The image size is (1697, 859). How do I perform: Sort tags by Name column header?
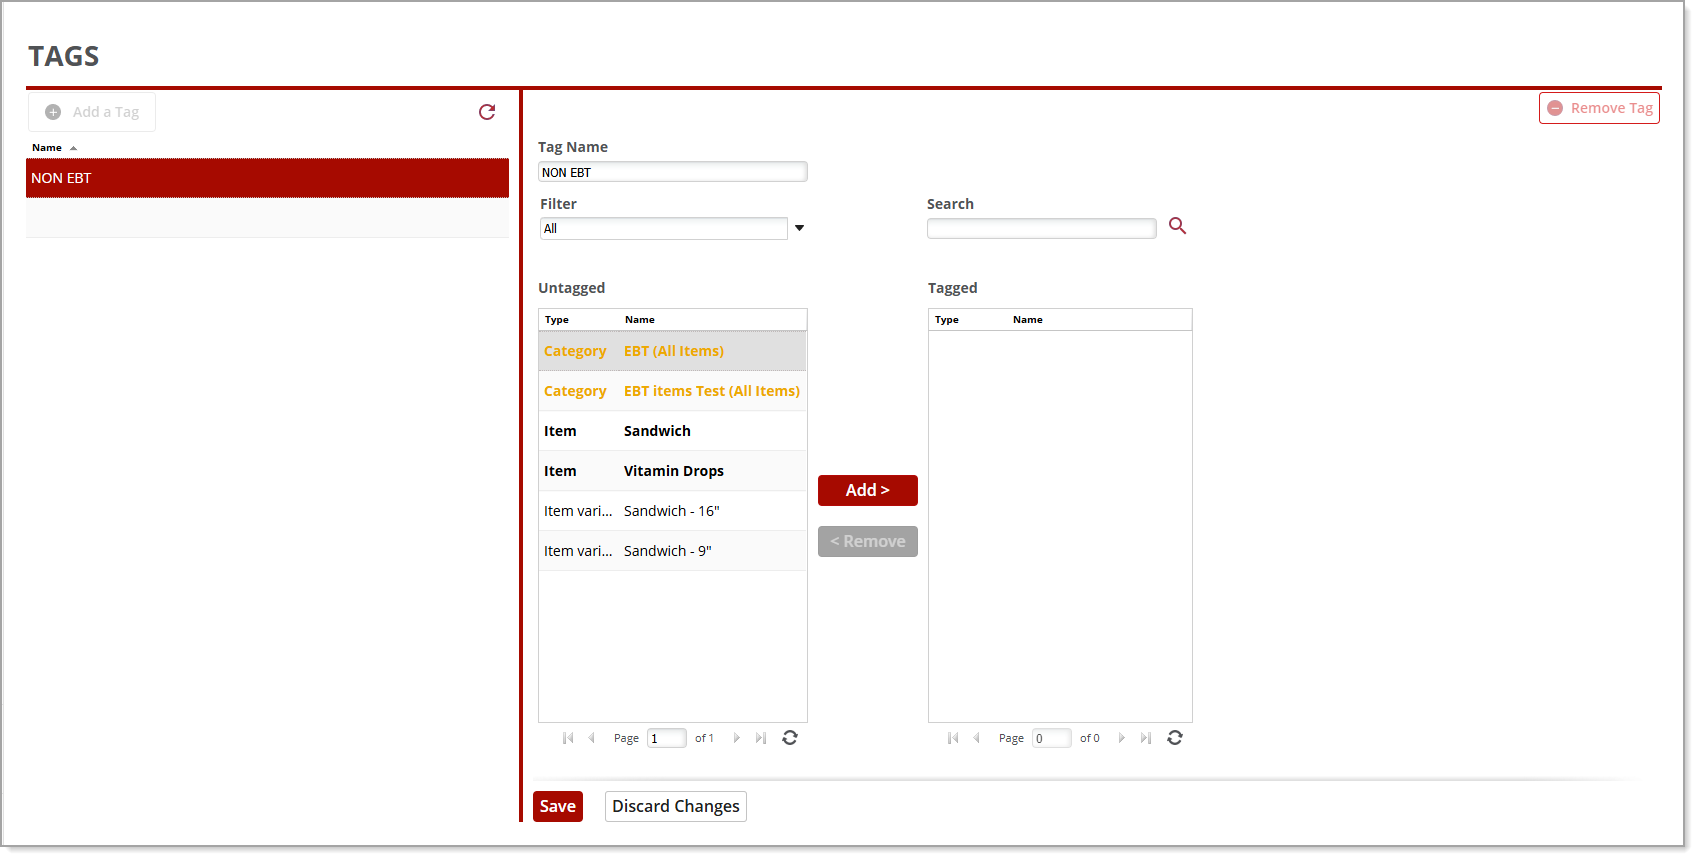click(x=47, y=147)
